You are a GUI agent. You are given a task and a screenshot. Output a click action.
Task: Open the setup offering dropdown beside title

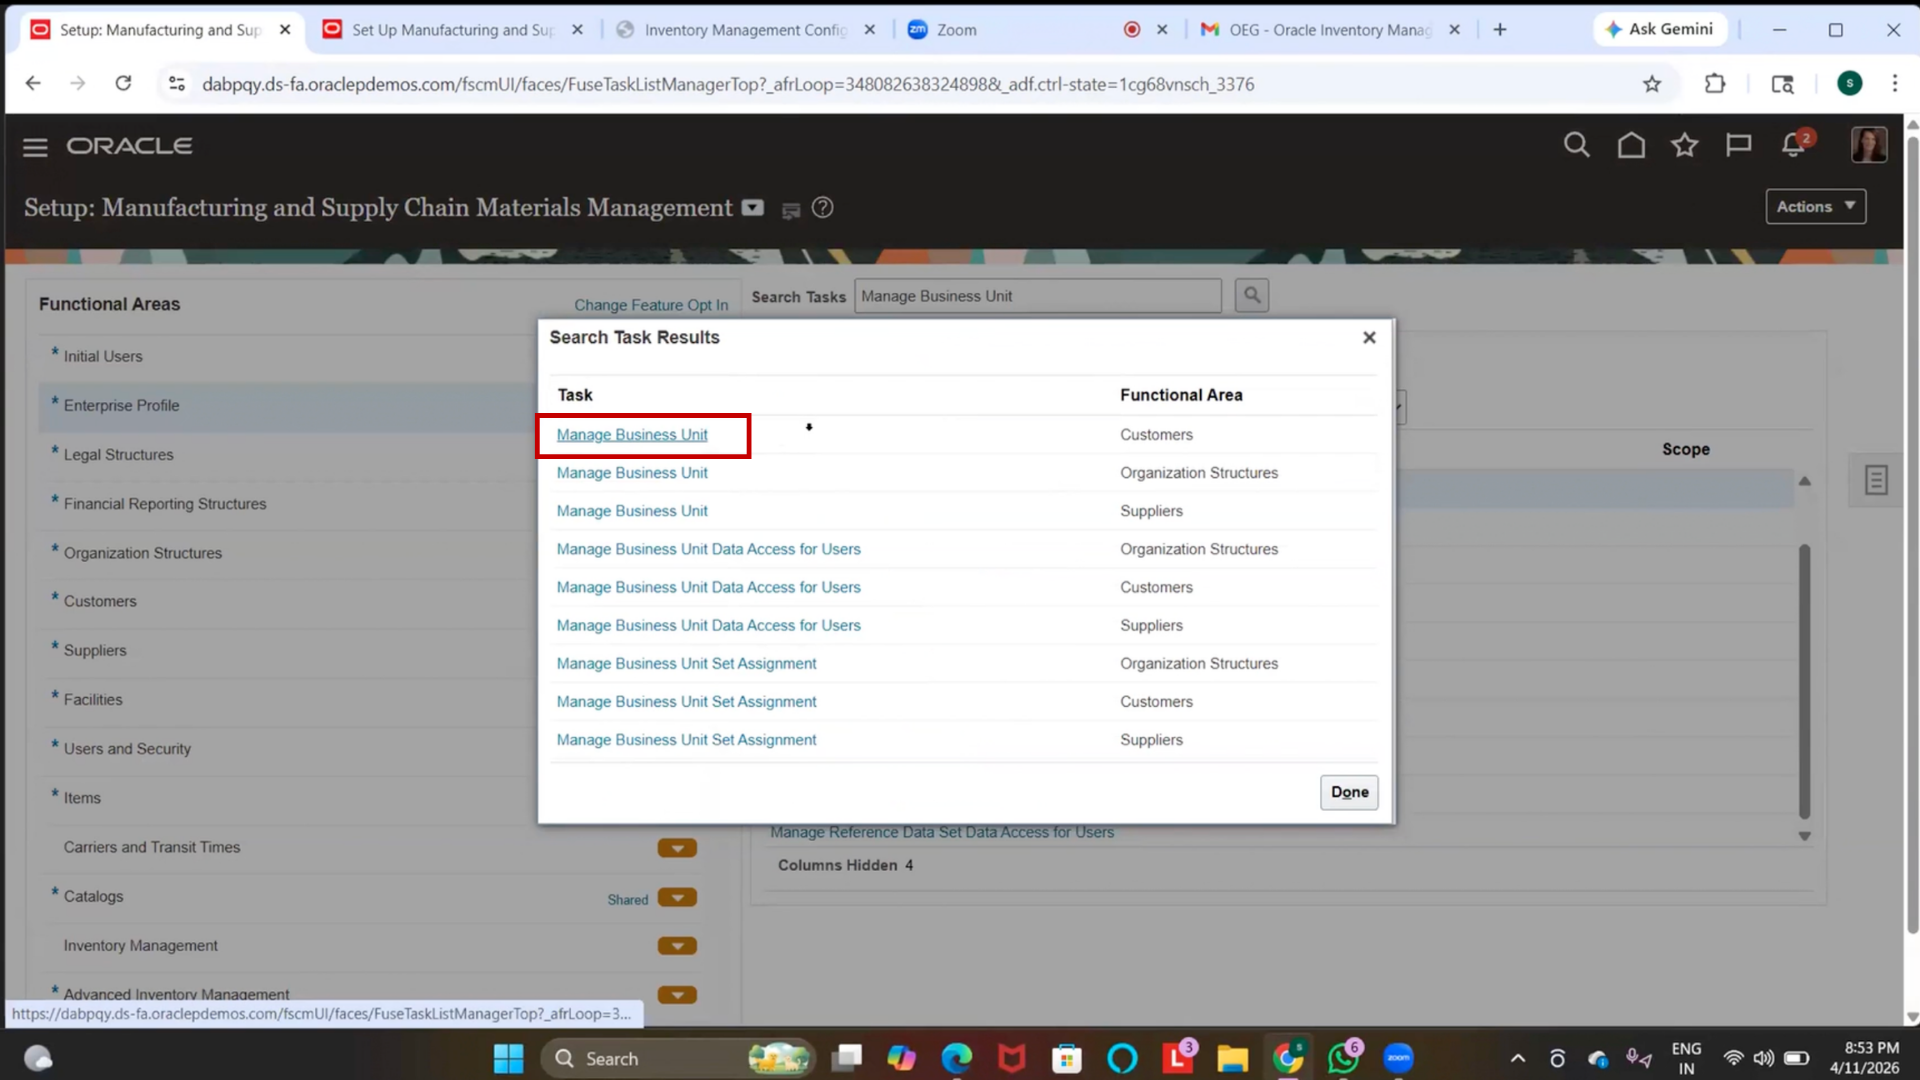752,208
